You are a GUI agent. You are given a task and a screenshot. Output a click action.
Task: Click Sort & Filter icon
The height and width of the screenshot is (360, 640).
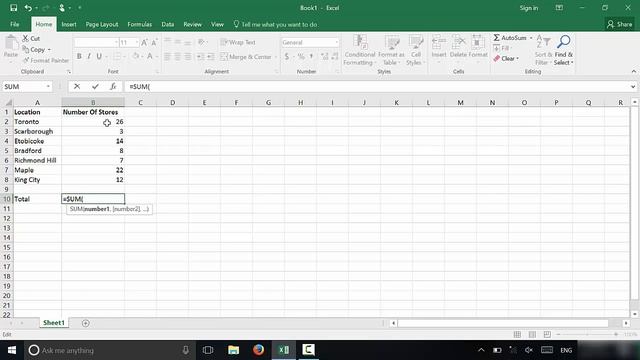click(x=543, y=41)
